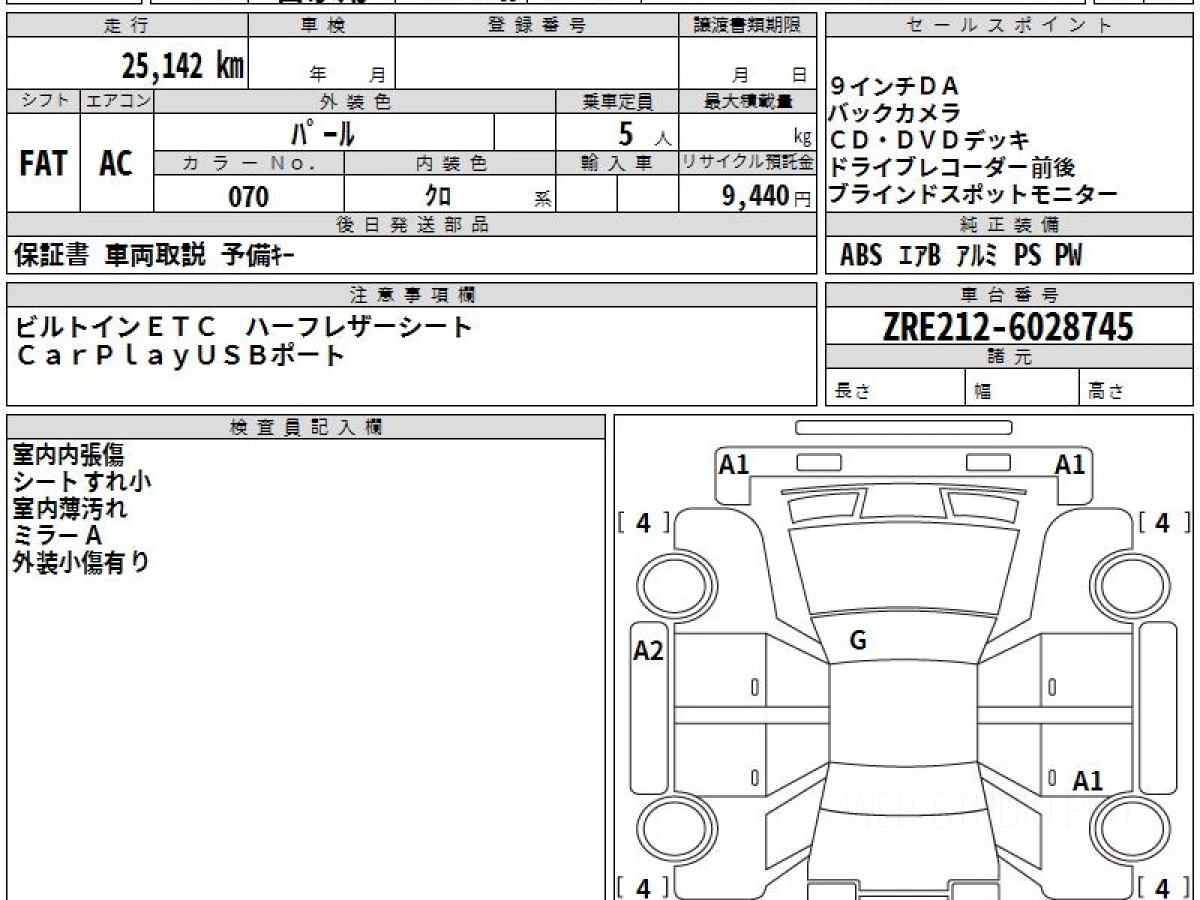Click the A1 mark at top-right bumper corner

coord(1069,464)
